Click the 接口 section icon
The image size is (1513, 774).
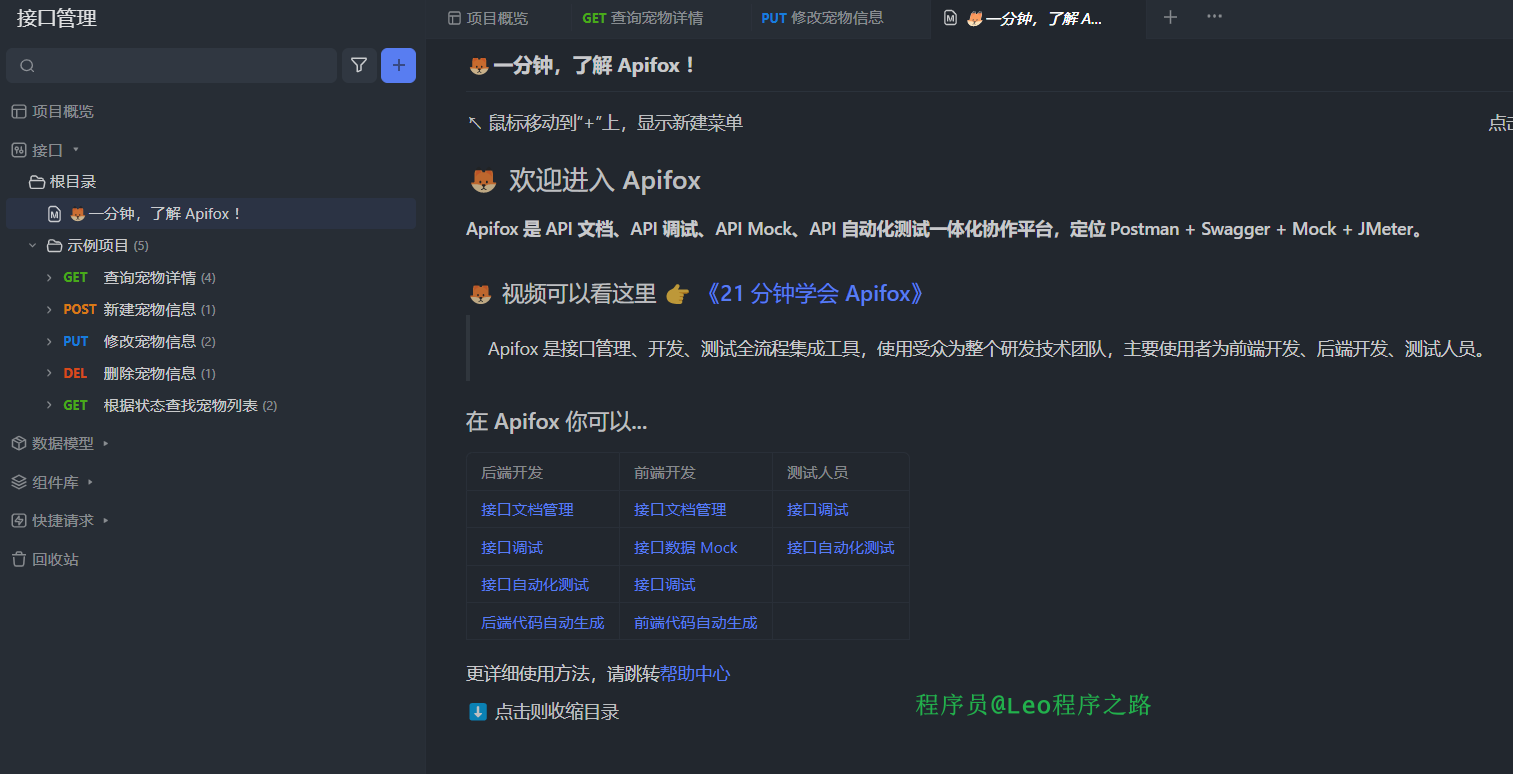(x=19, y=150)
